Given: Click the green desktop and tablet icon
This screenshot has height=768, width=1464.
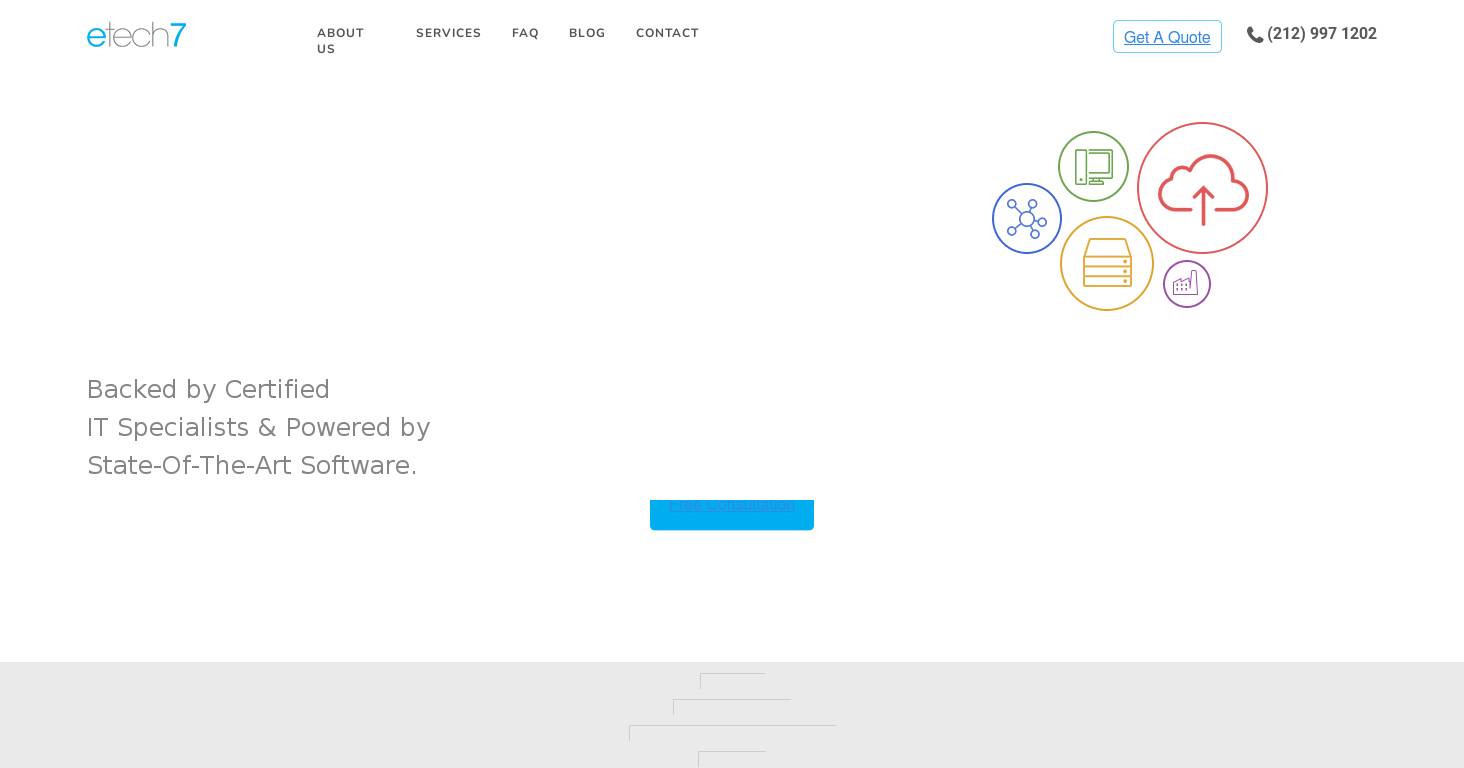Looking at the screenshot, I should click(1093, 167).
